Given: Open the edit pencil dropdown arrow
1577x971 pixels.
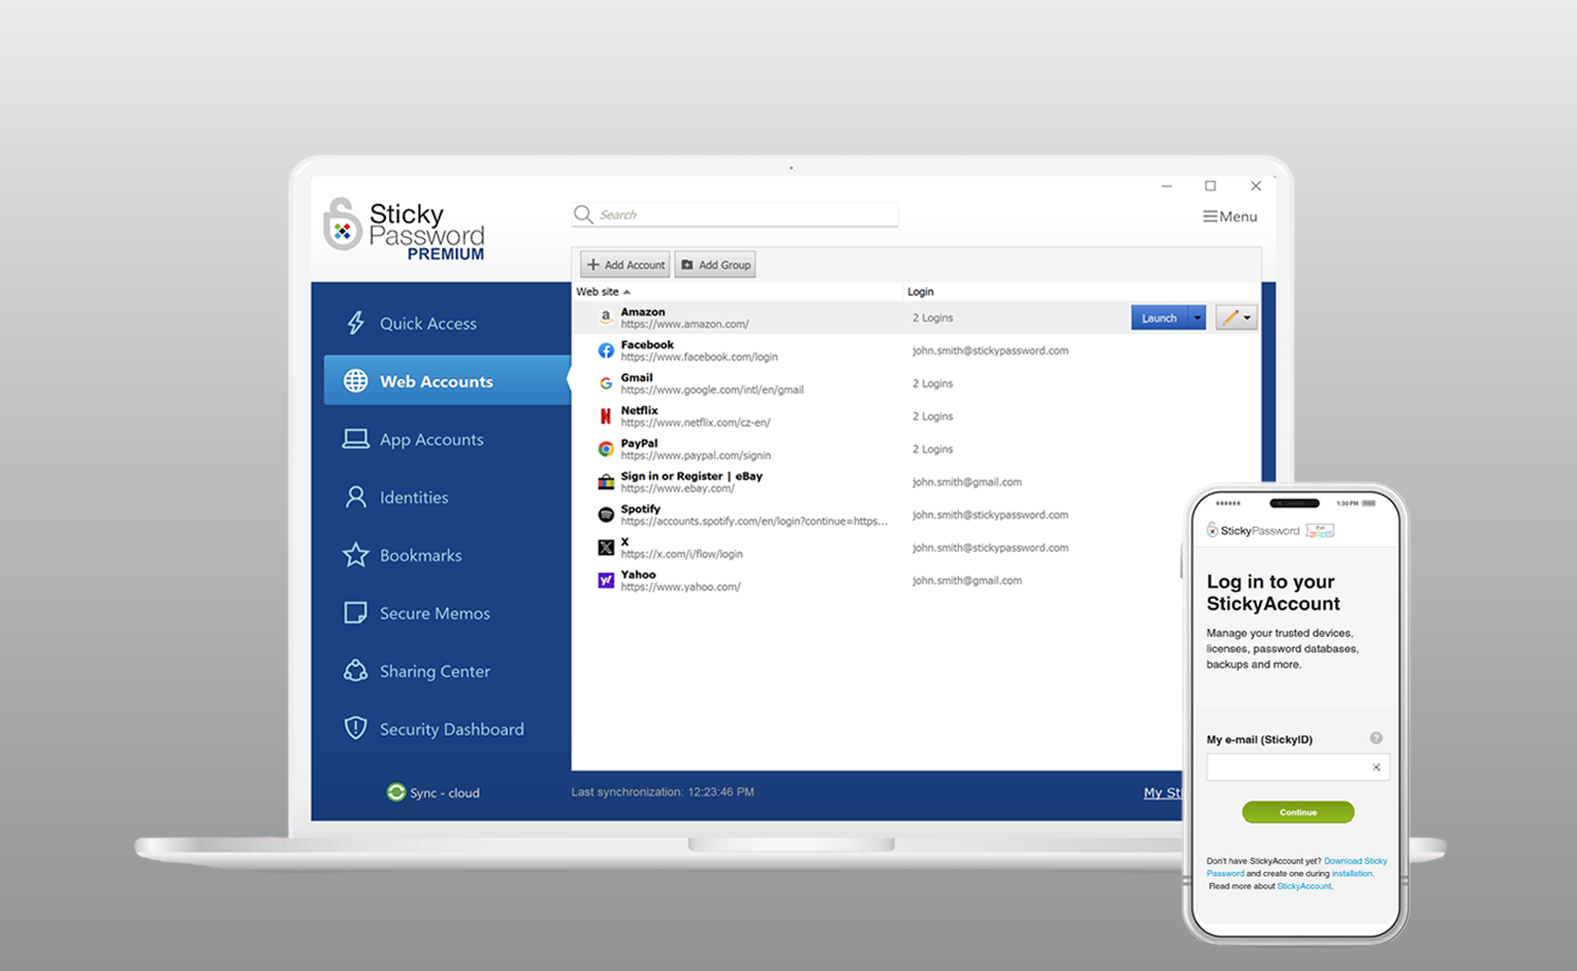Looking at the screenshot, I should pyautogui.click(x=1247, y=318).
